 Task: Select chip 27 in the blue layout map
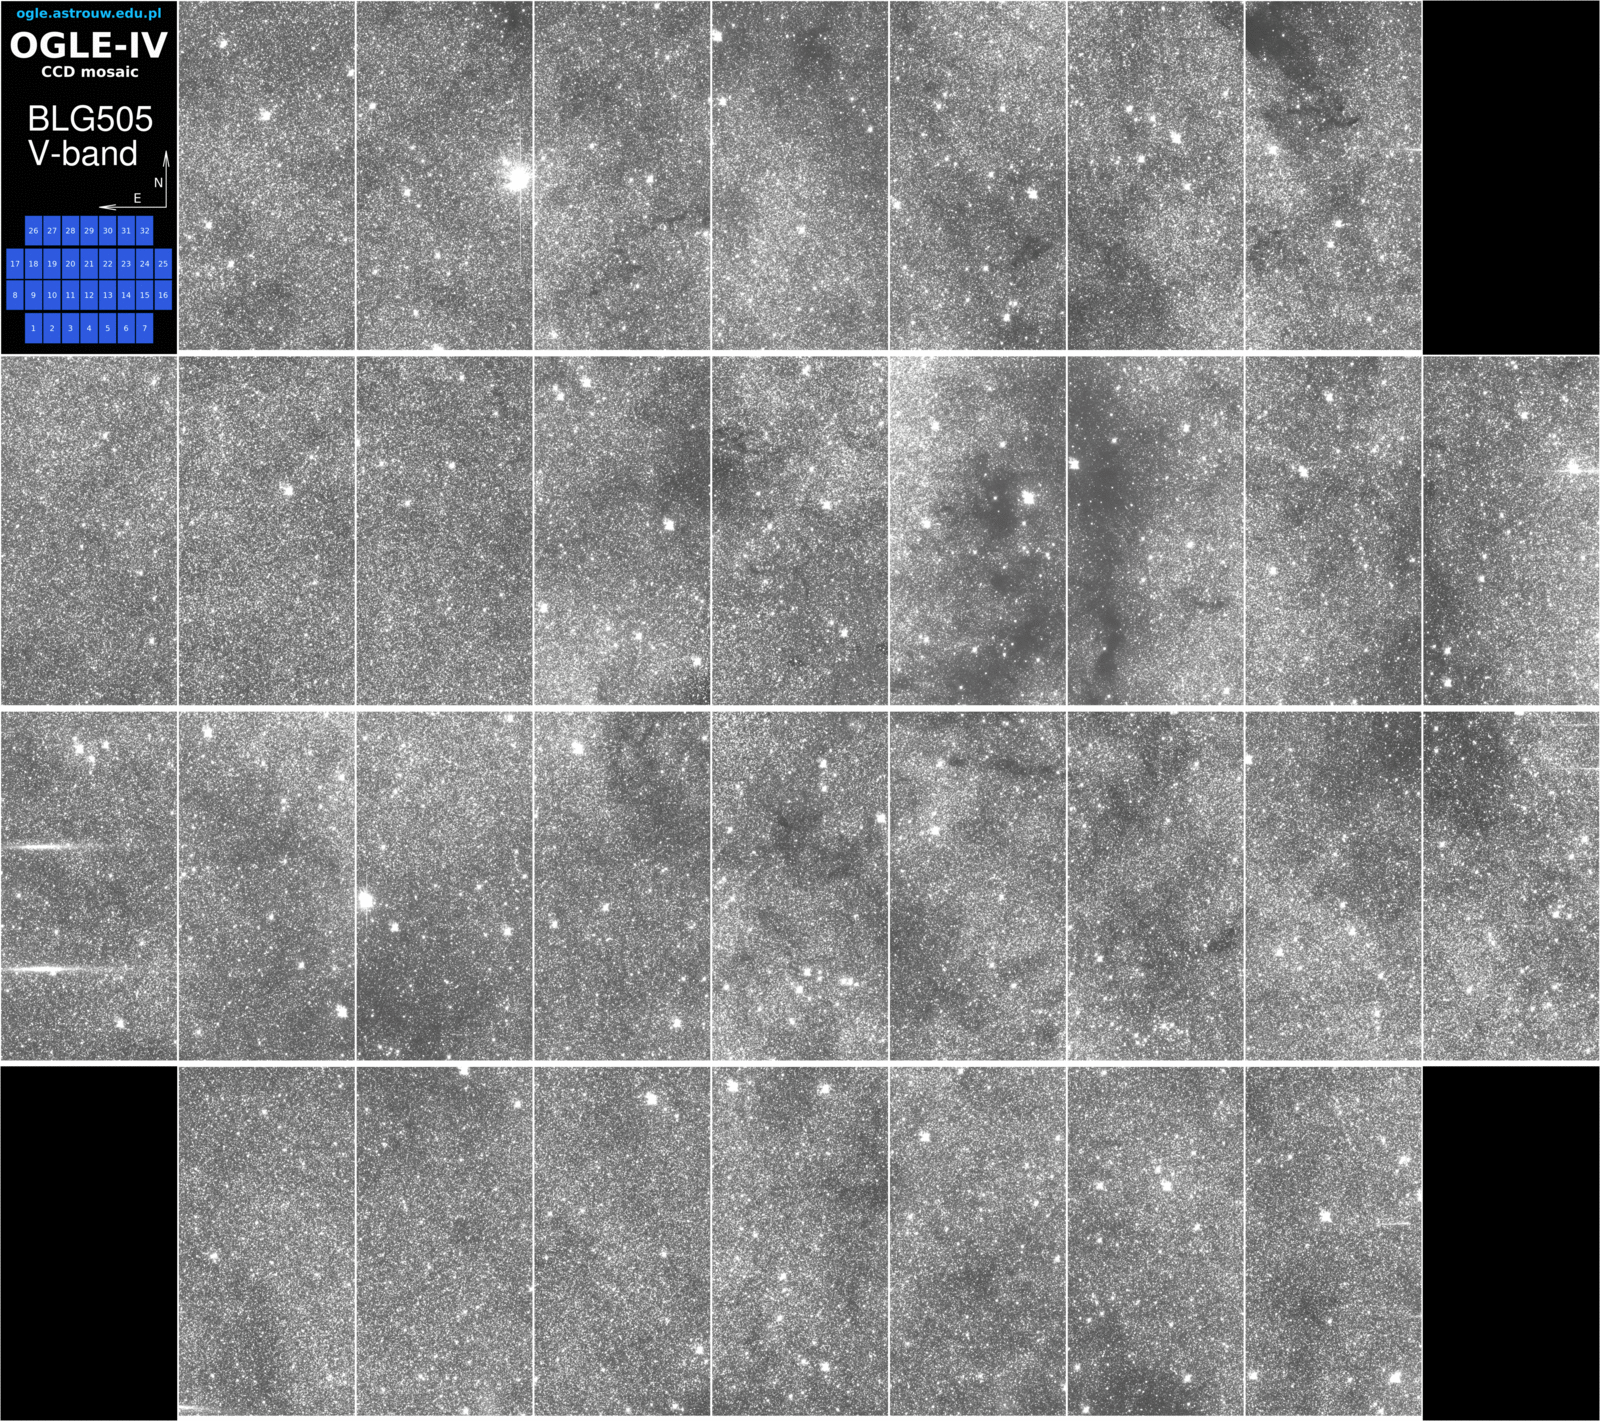pos(52,231)
